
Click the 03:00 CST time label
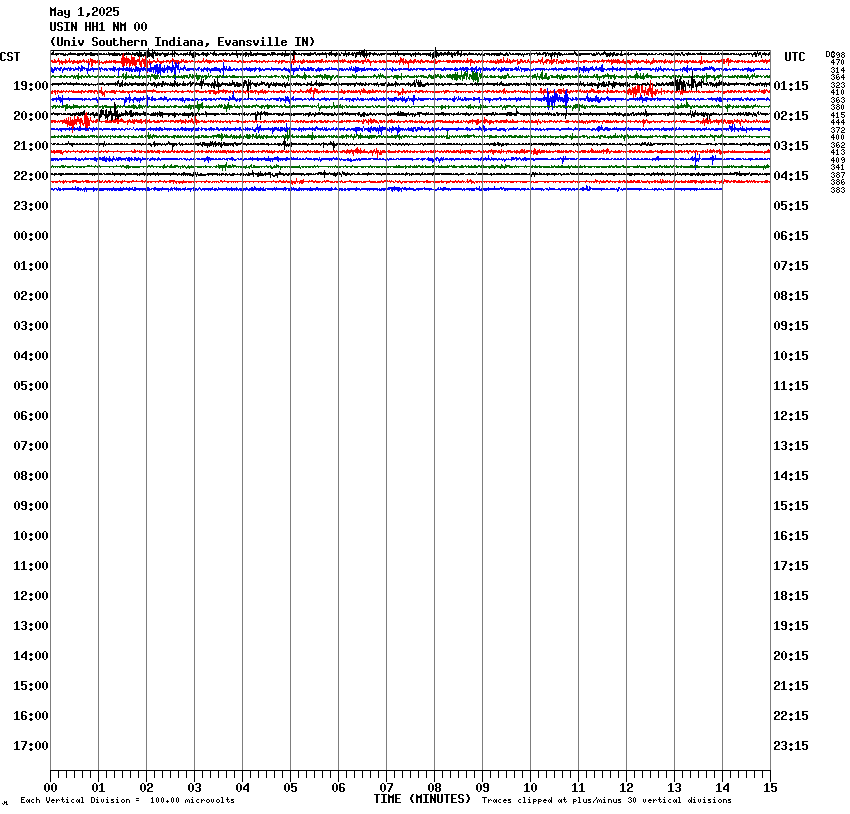coord(31,326)
